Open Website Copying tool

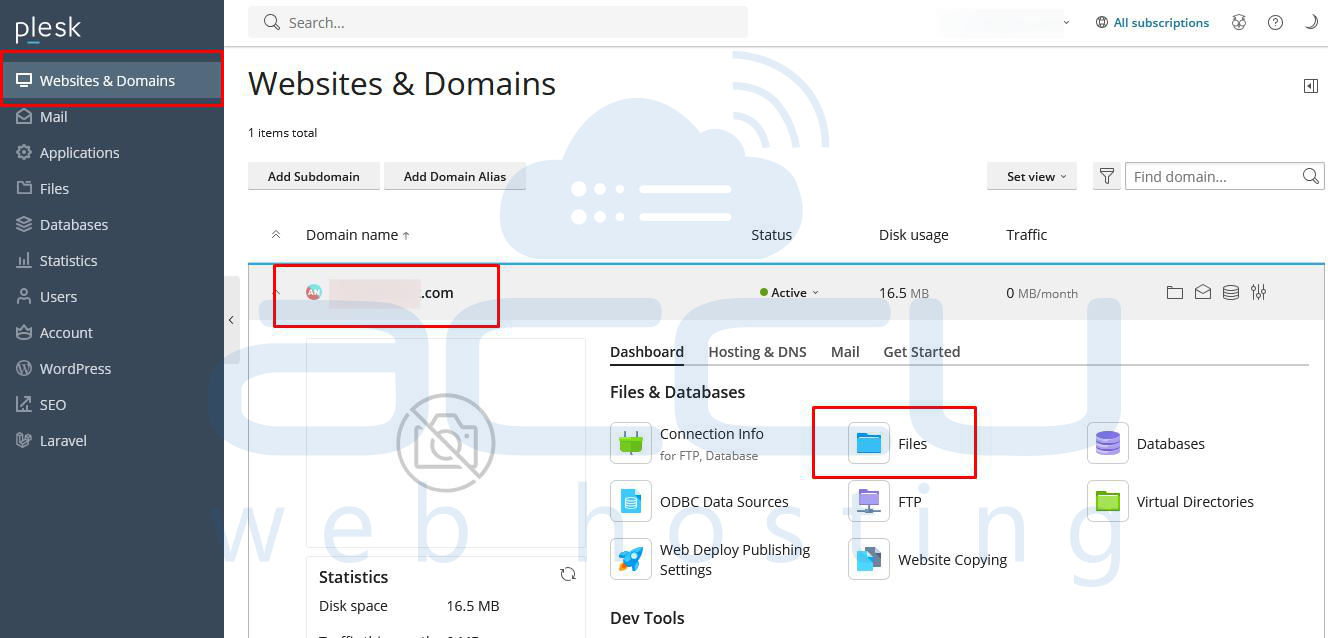(x=869, y=559)
